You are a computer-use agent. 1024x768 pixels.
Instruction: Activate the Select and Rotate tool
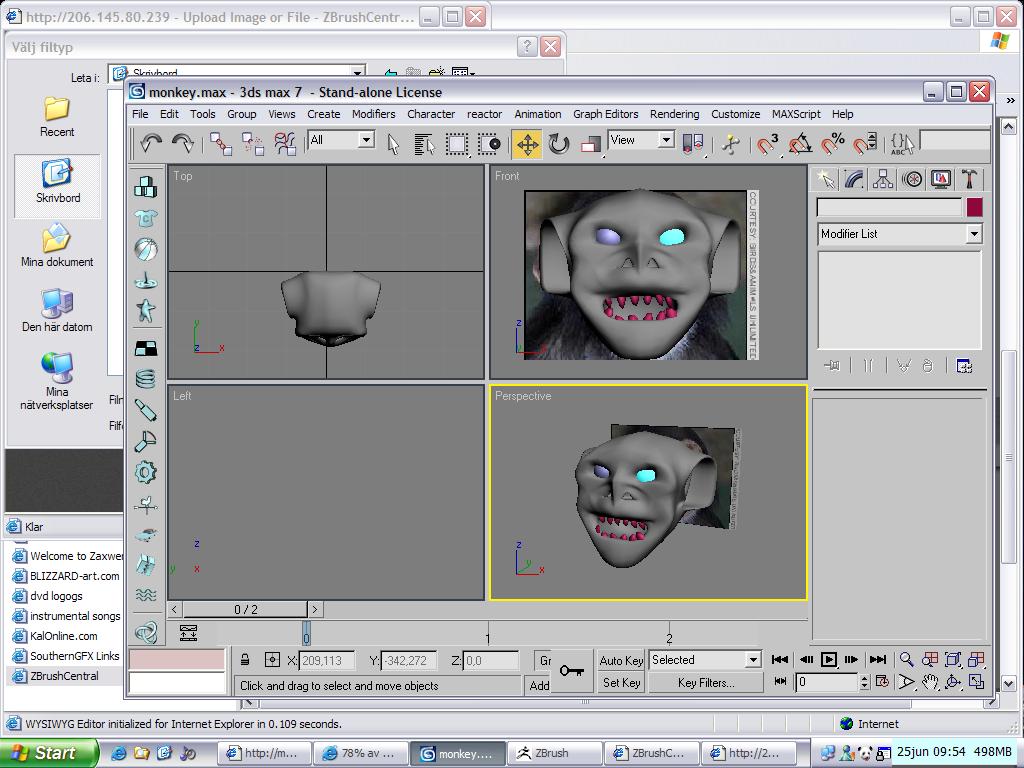point(559,144)
